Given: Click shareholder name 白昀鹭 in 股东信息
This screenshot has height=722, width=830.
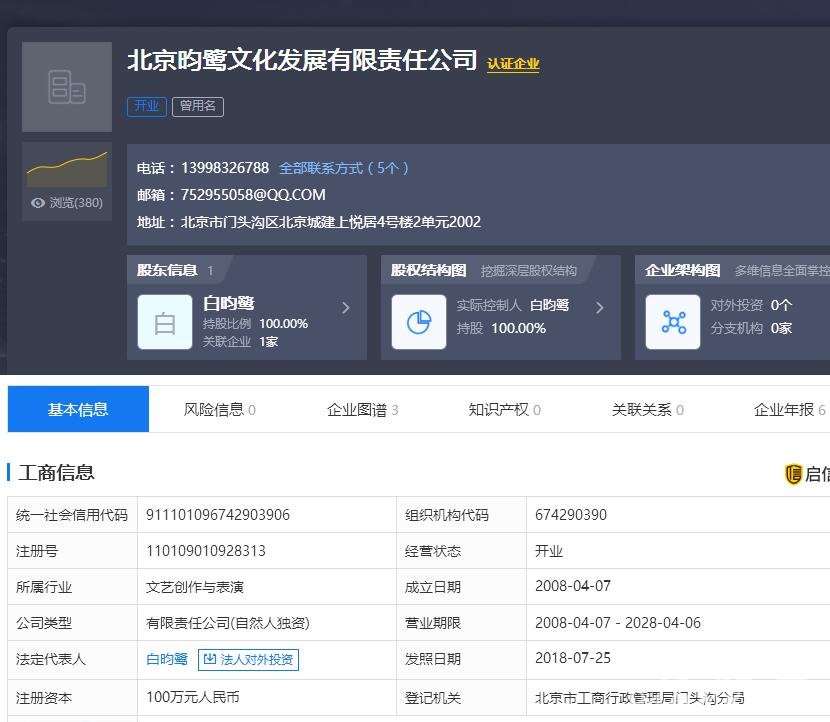Looking at the screenshot, I should click(229, 303).
